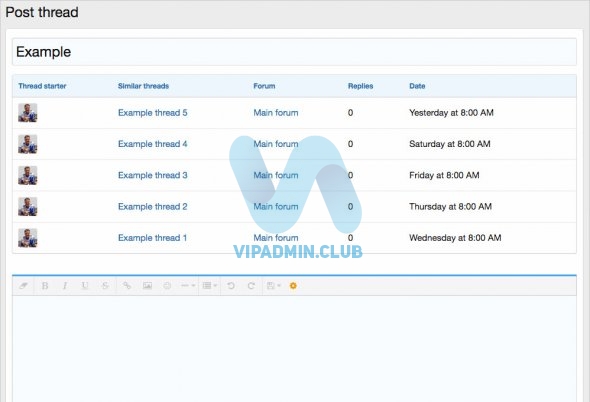
Task: Open Example thread 2 link
Action: pyautogui.click(x=152, y=206)
